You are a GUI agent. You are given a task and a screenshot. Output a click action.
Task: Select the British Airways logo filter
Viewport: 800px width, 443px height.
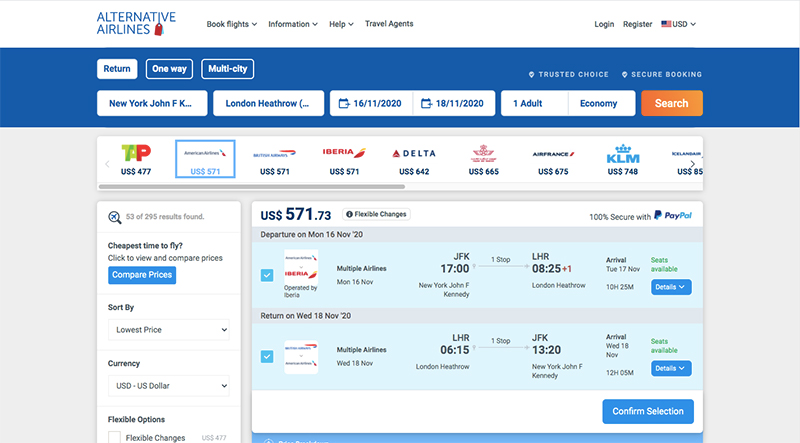pyautogui.click(x=274, y=154)
